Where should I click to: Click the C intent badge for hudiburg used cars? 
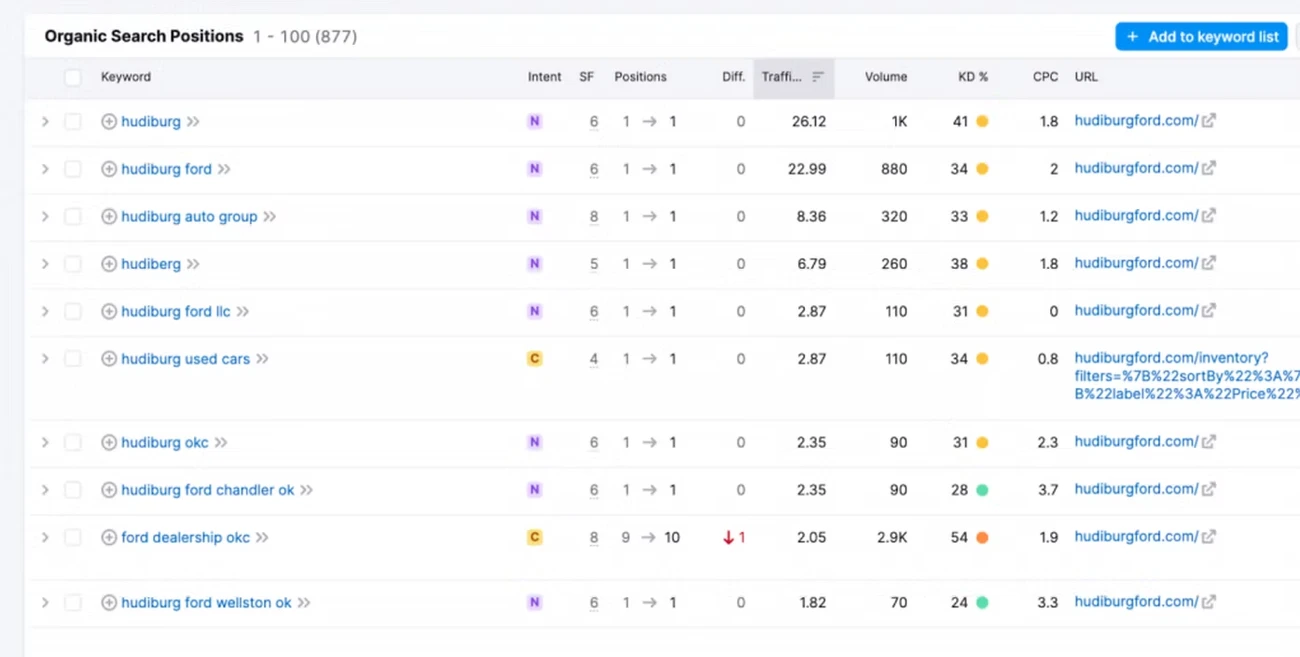(534, 359)
